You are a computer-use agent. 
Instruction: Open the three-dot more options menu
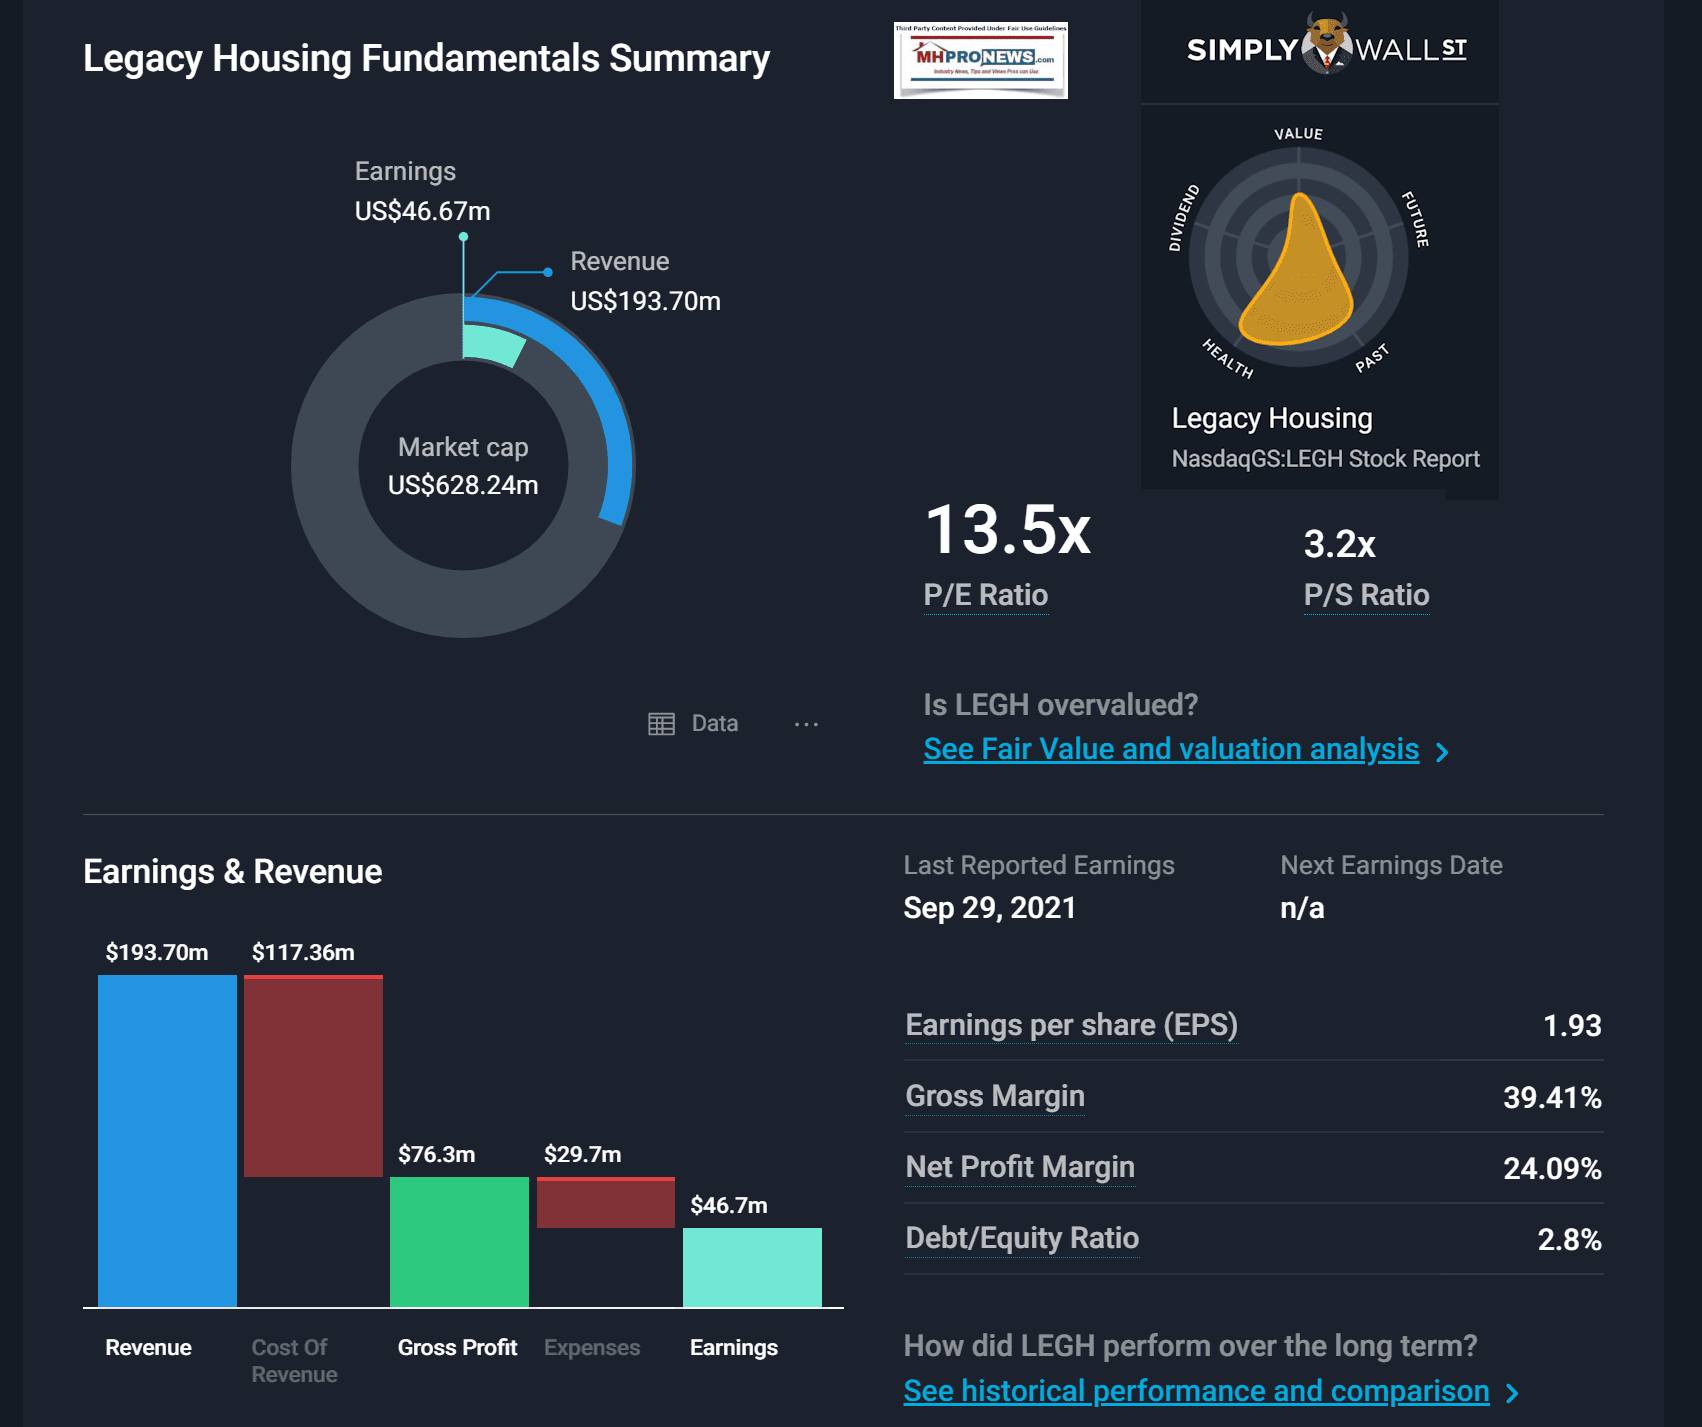pyautogui.click(x=806, y=724)
